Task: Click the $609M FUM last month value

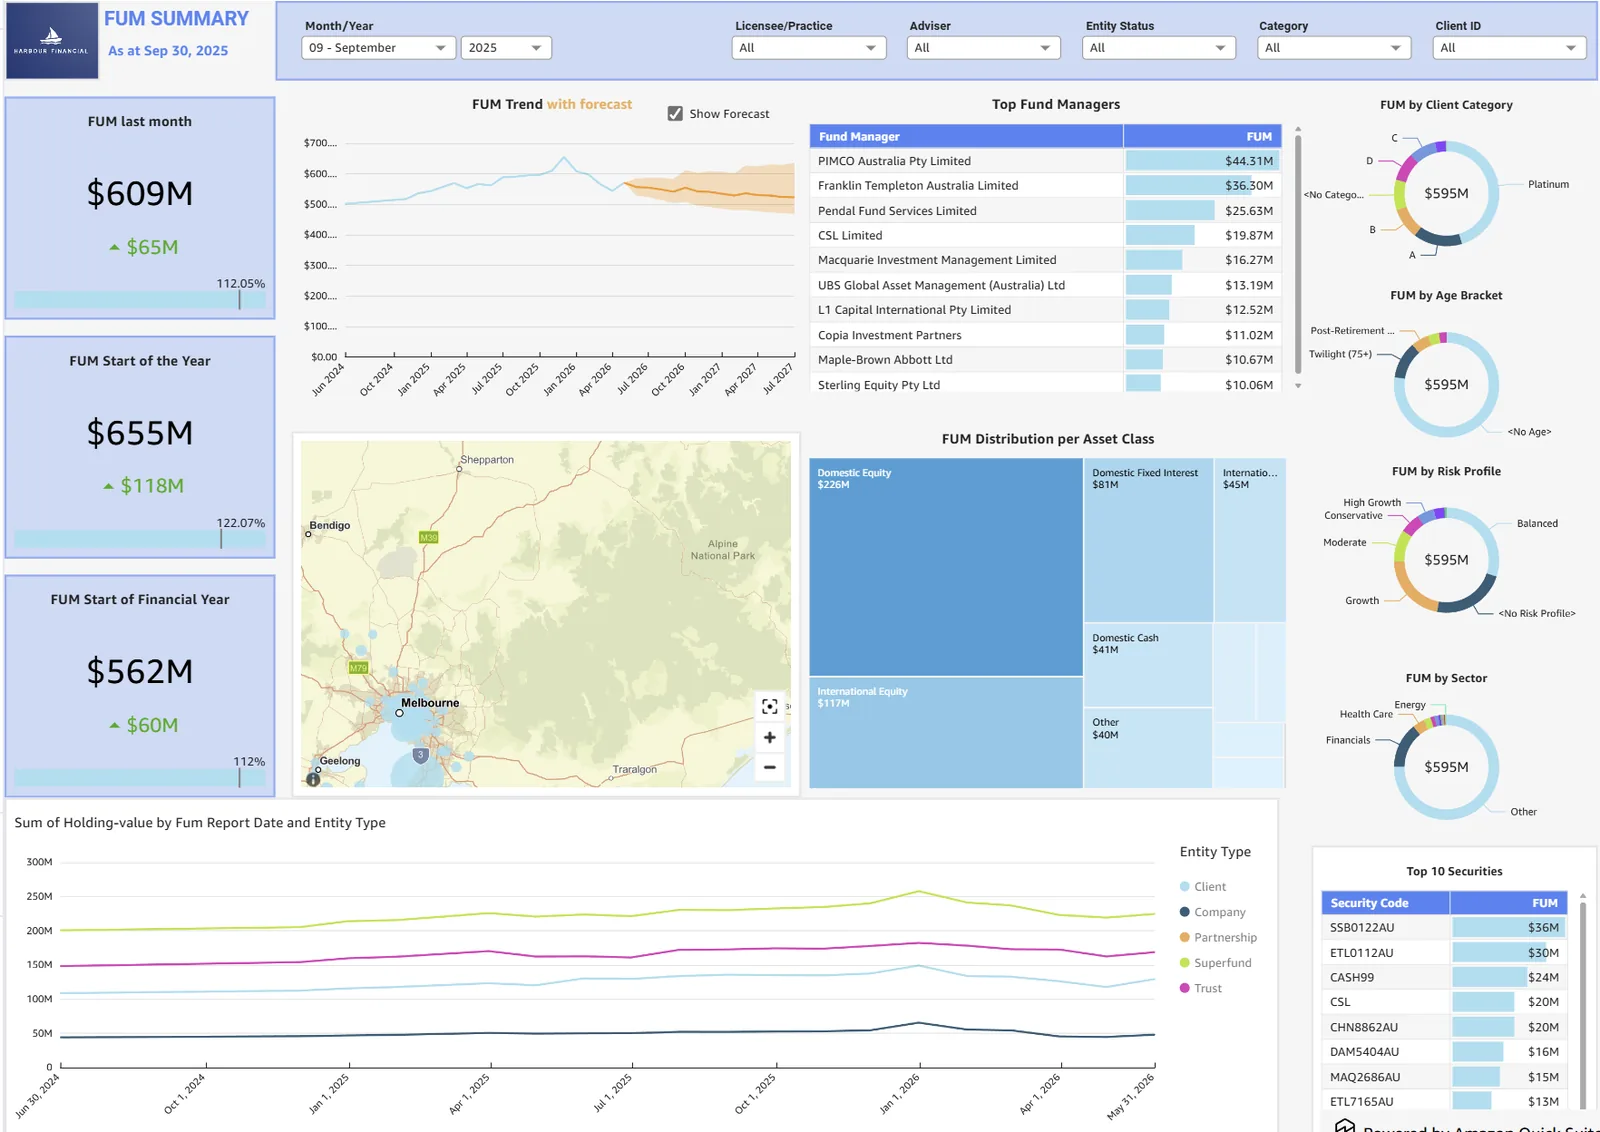Action: (x=140, y=194)
